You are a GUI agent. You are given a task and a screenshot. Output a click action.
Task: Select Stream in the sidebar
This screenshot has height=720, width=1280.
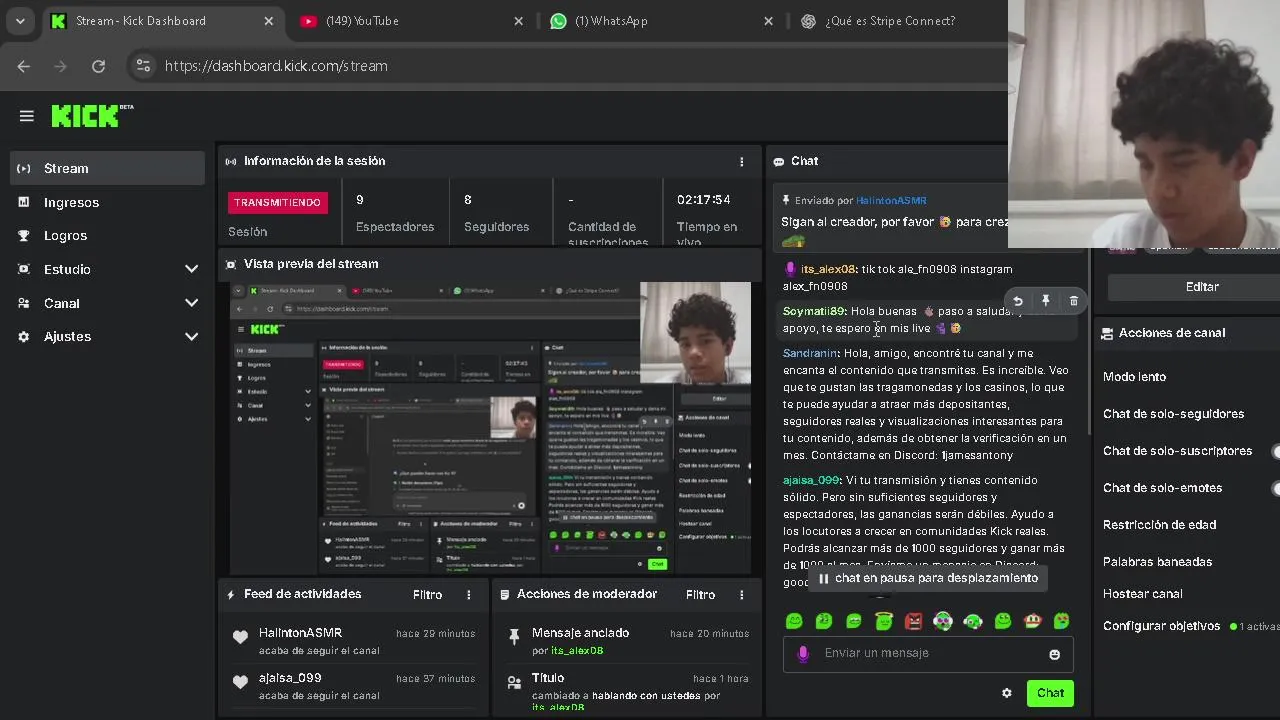point(107,168)
